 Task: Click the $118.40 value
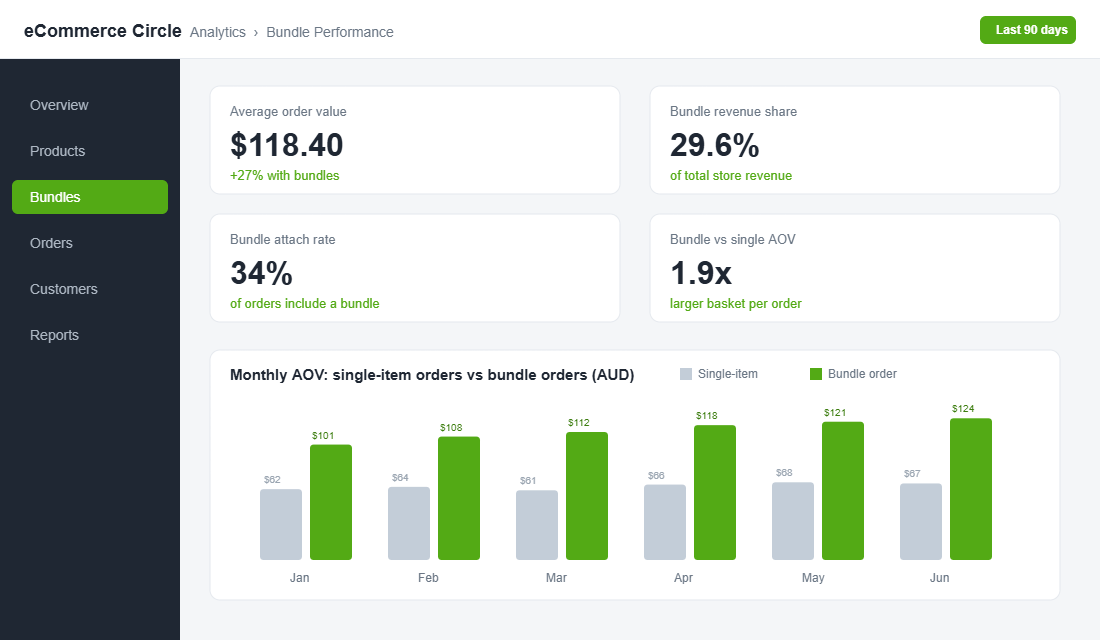[286, 145]
